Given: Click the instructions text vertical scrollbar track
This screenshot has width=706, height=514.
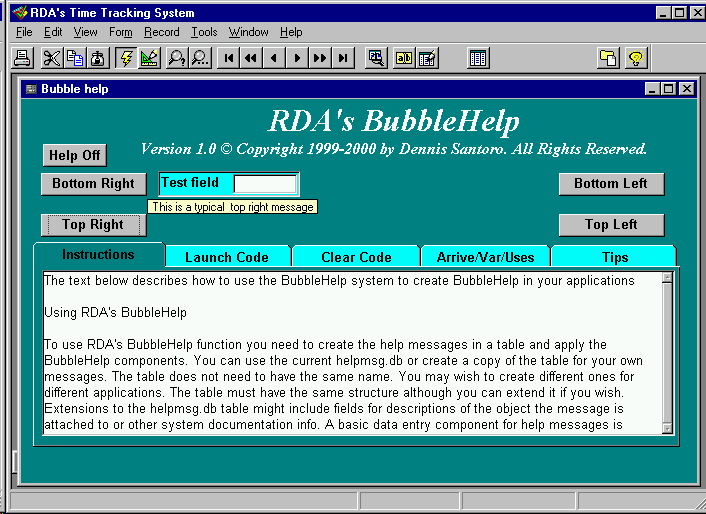Looking at the screenshot, I should (667, 353).
